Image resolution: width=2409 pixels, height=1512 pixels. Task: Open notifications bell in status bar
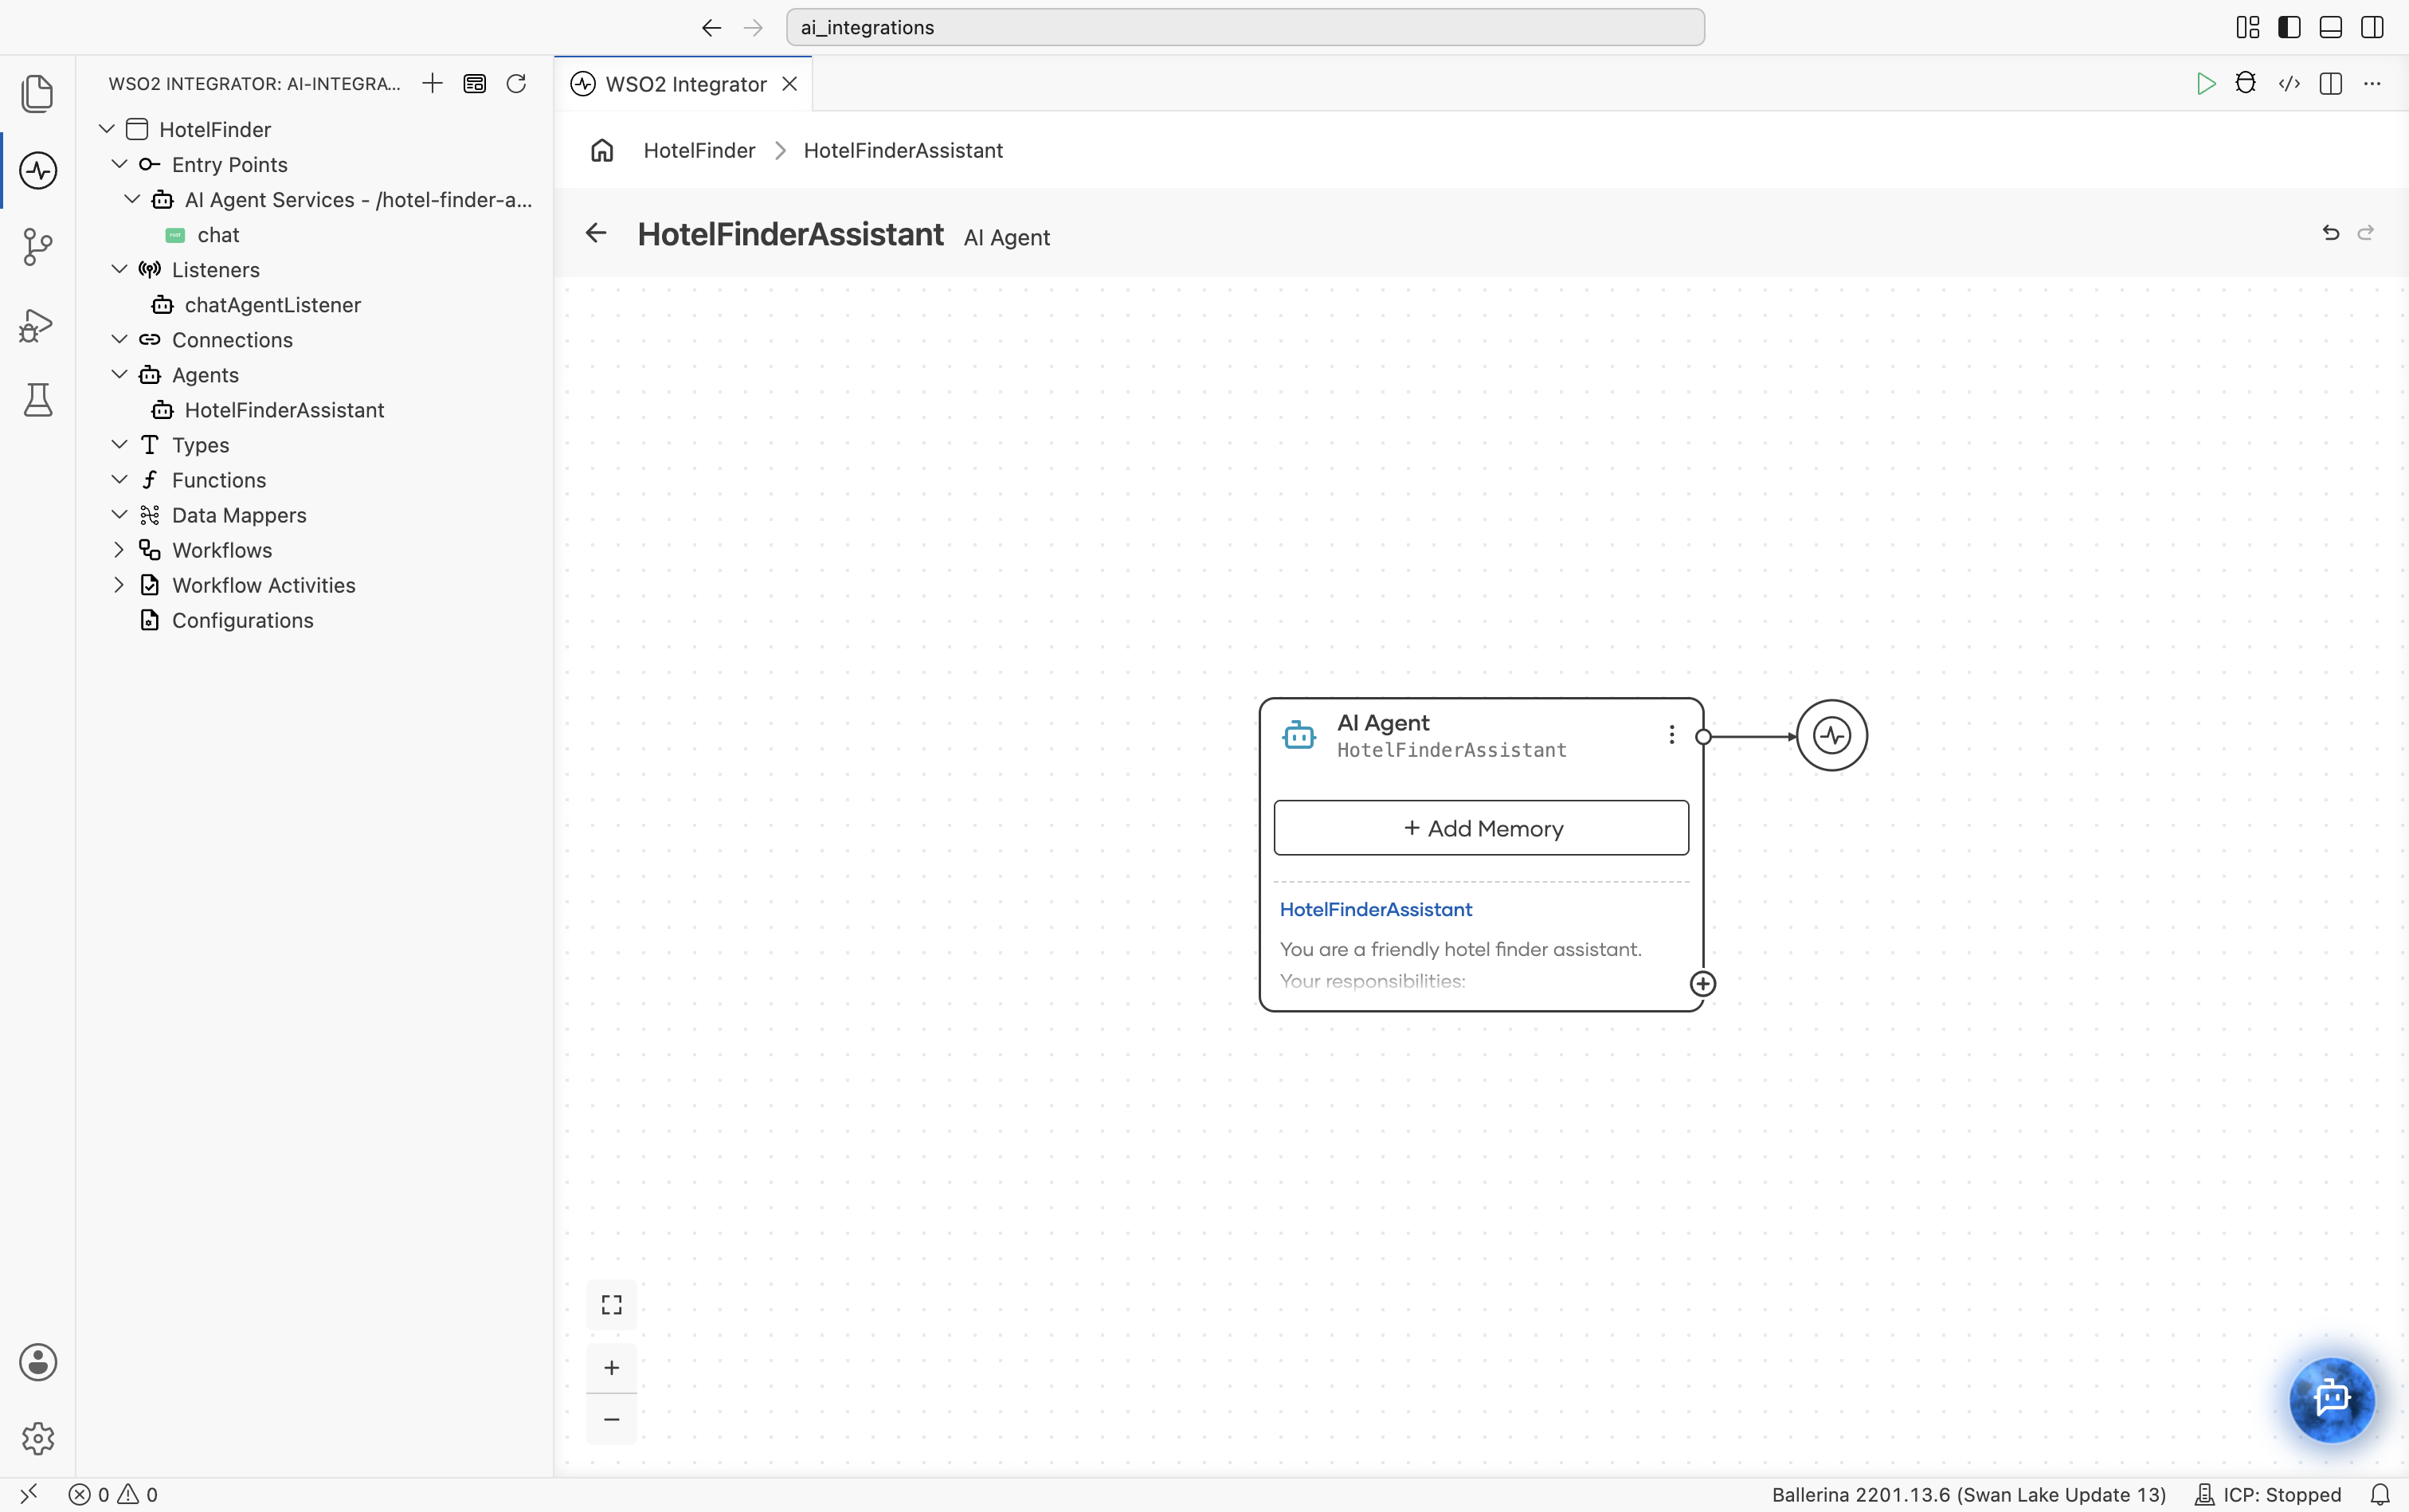2380,1494
